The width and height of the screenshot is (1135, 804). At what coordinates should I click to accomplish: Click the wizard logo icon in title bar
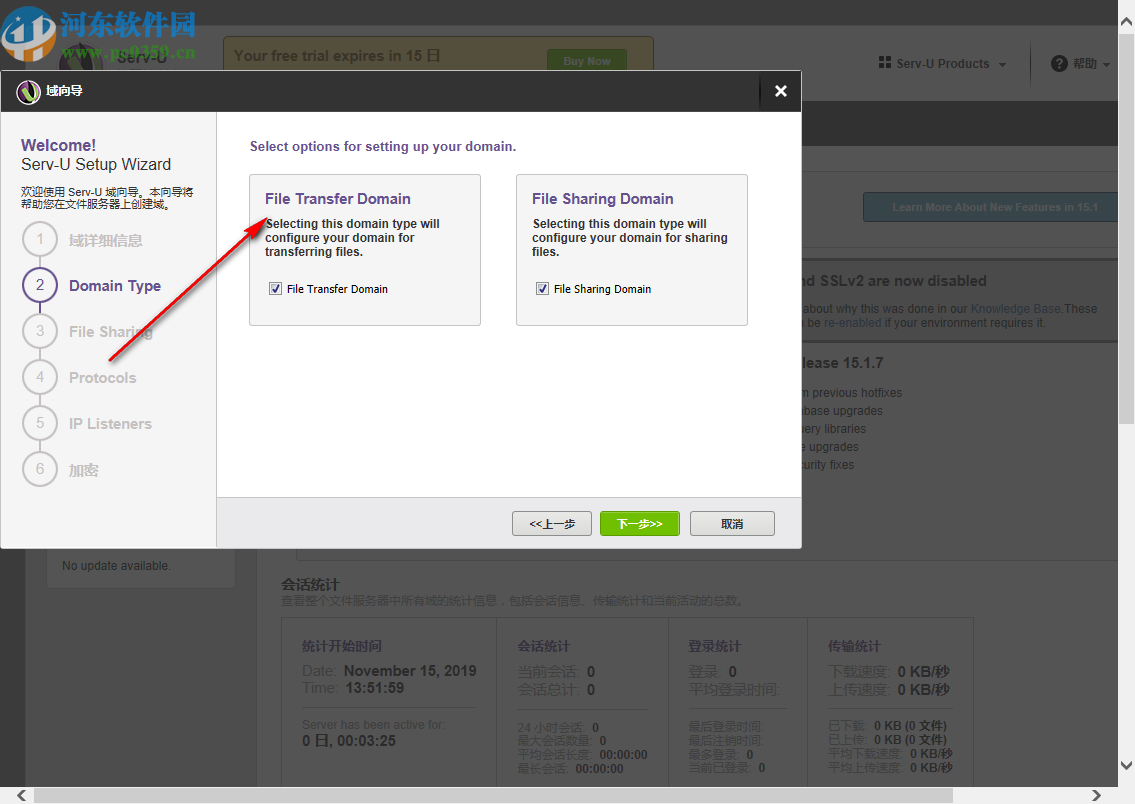click(x=28, y=91)
